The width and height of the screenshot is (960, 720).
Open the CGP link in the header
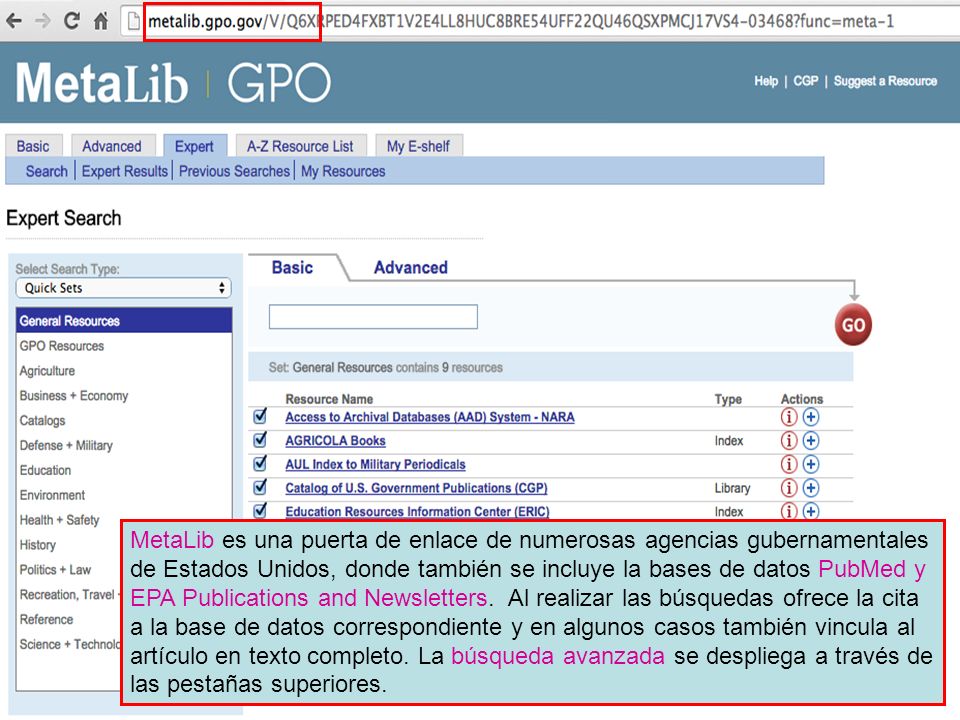[806, 81]
